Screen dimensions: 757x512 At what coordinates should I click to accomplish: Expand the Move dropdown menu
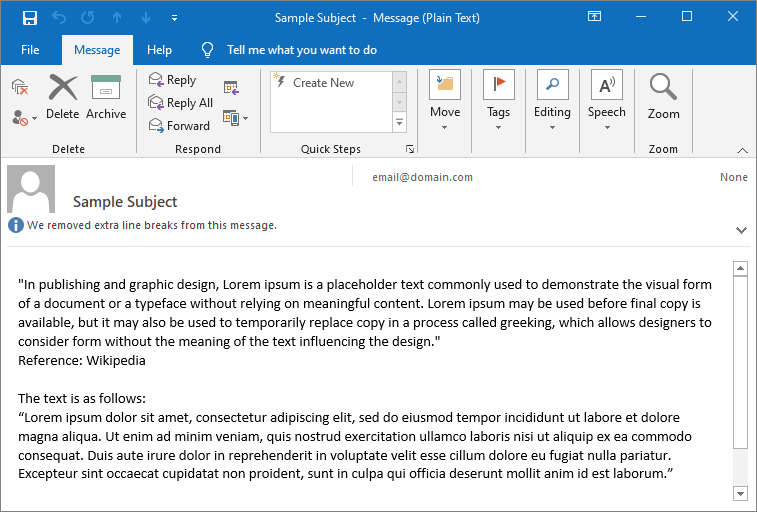445,100
